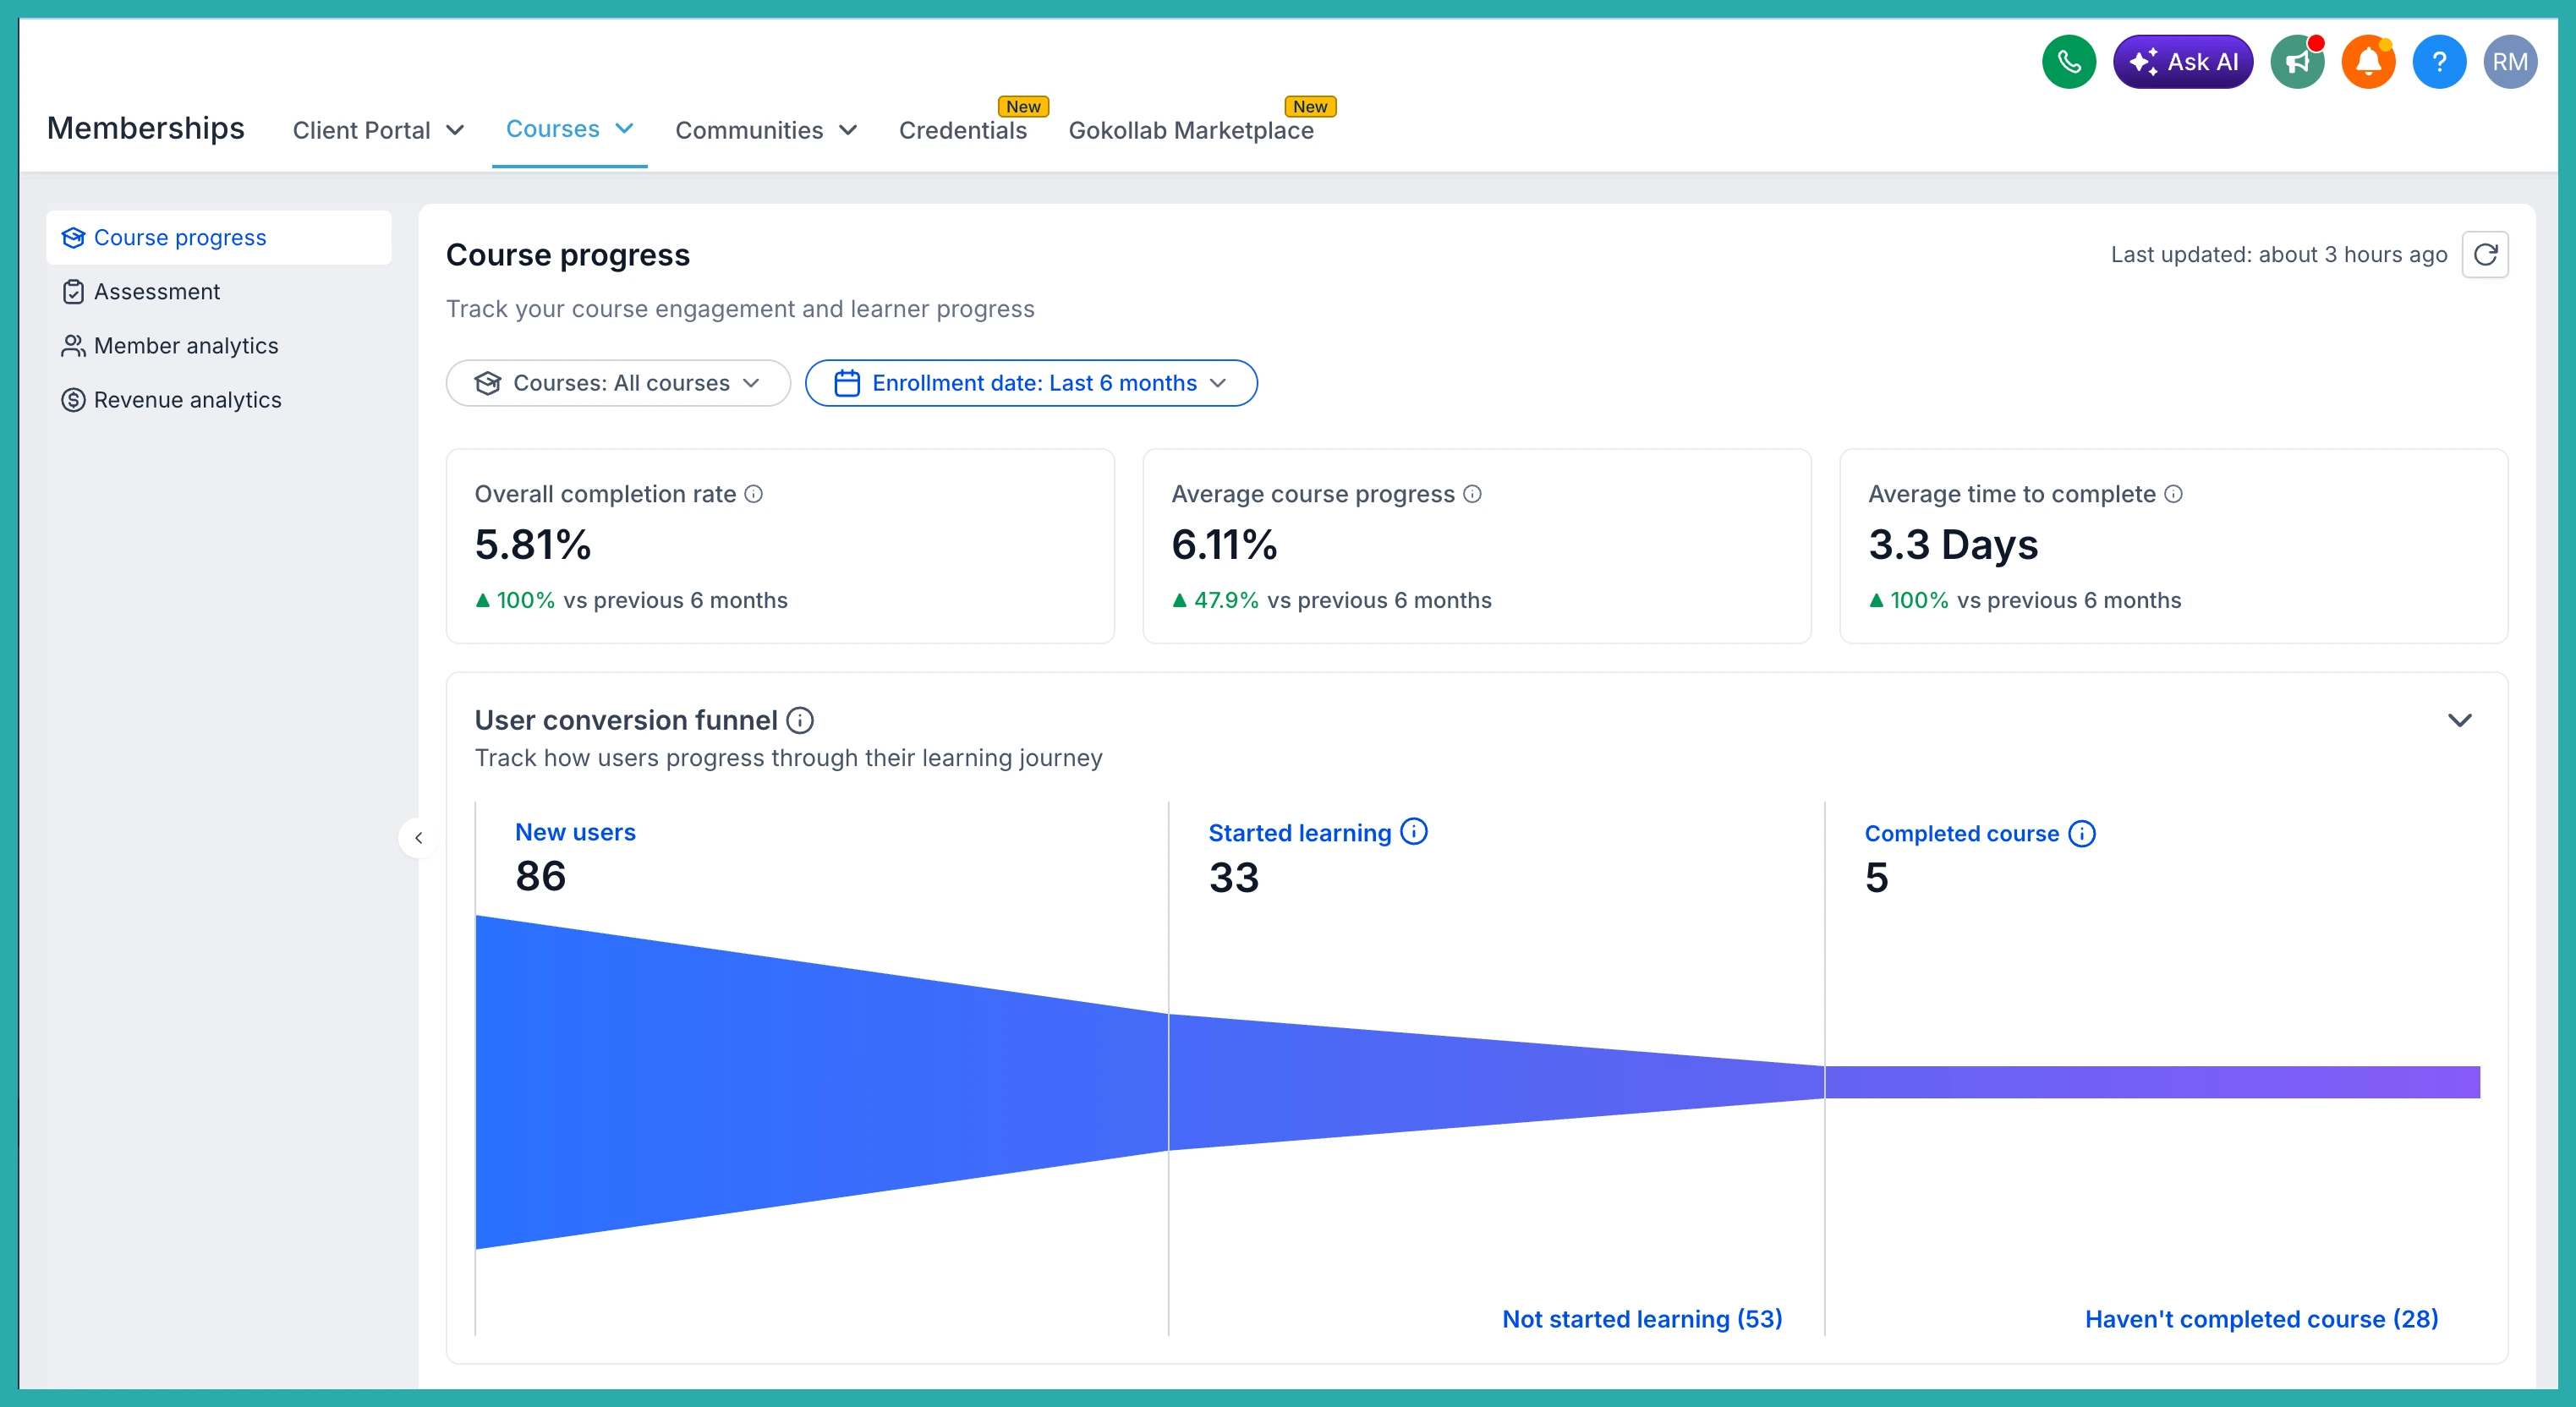
Task: Click info icon beside Overall completion rate
Action: click(x=754, y=494)
